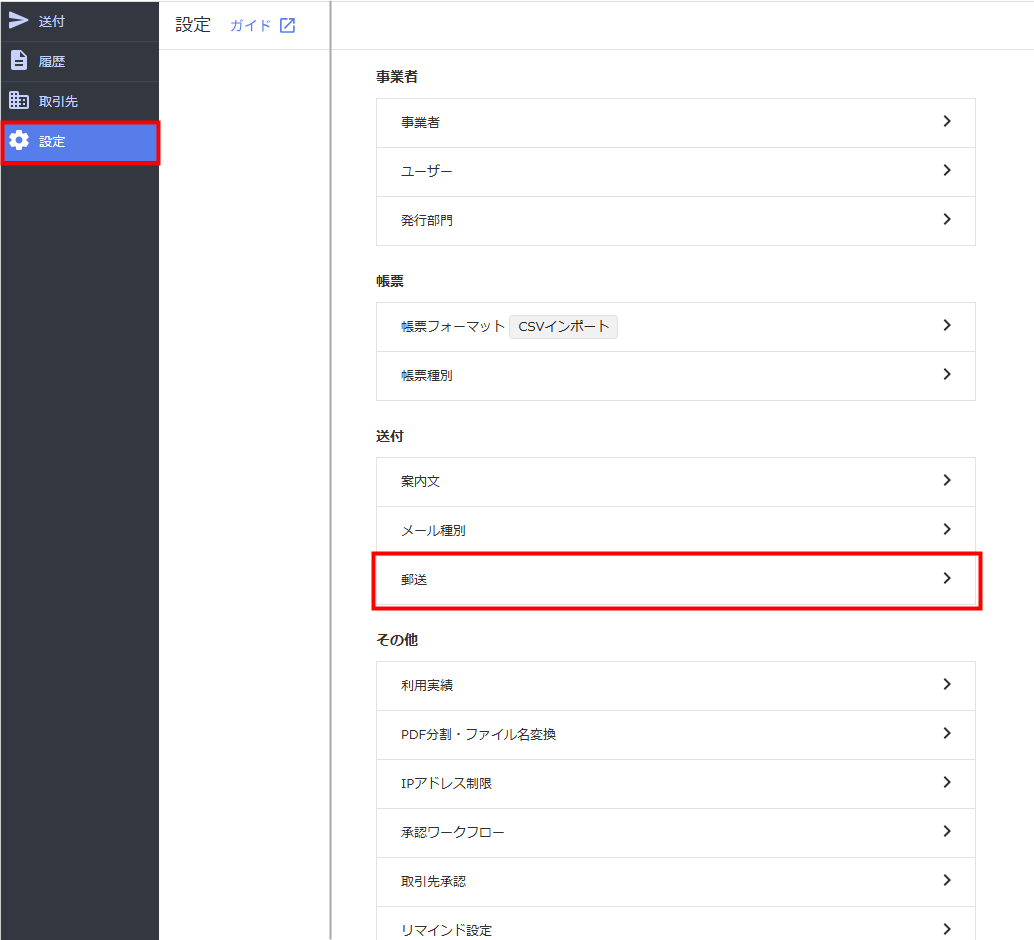Click the chevron on the 取引先承認 row
Image resolution: width=1034 pixels, height=940 pixels.
(x=947, y=881)
